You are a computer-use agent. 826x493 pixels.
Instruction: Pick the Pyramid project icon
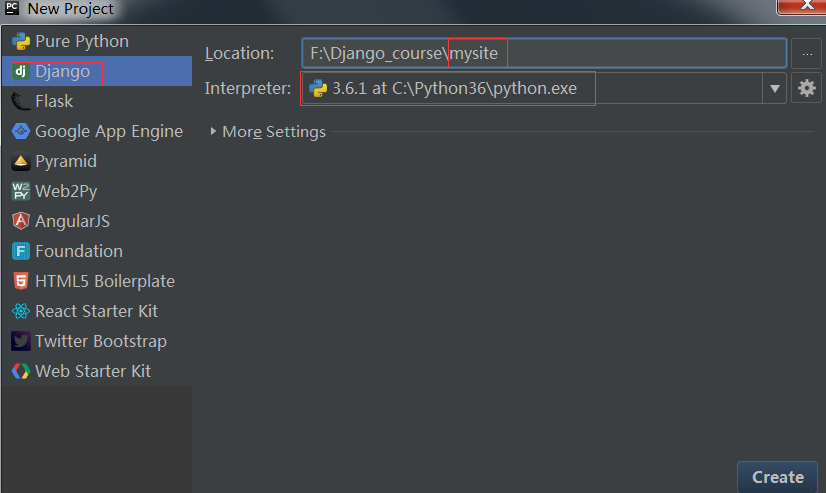[x=20, y=161]
